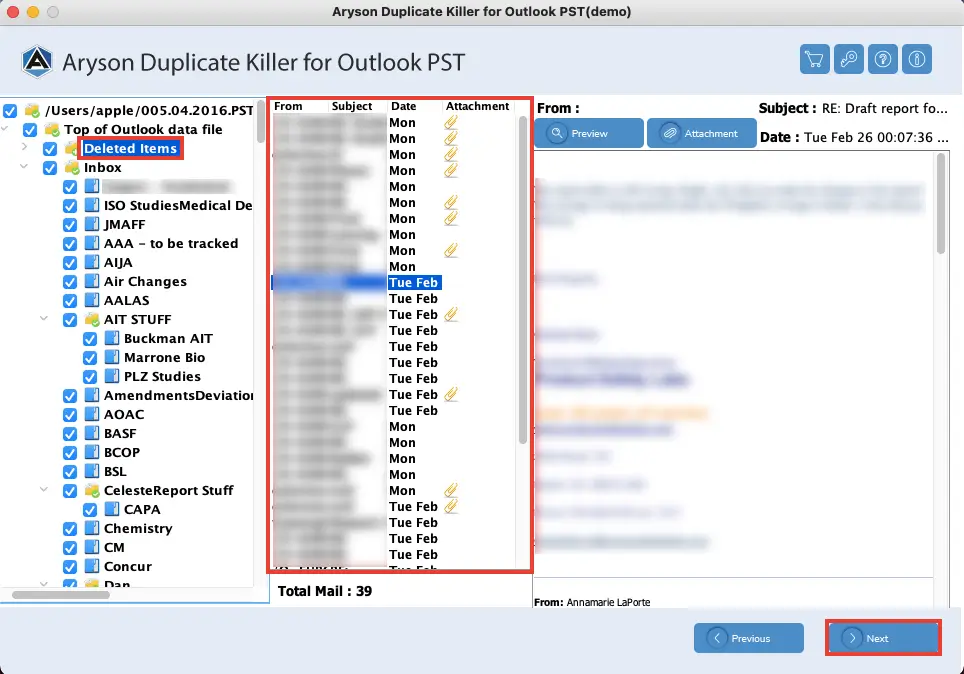Image resolution: width=964 pixels, height=674 pixels.
Task: Click the PST file folder icon
Action: pyautogui.click(x=32, y=111)
